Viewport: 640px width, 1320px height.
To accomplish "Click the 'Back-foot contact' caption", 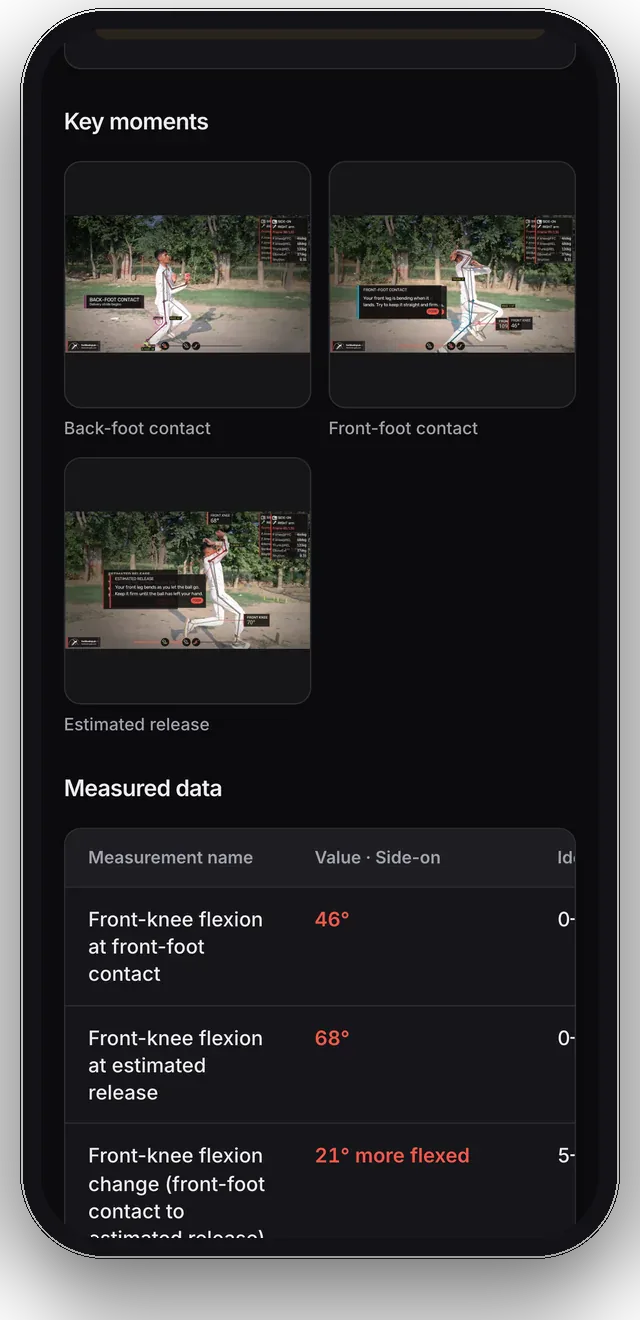I will coord(137,428).
